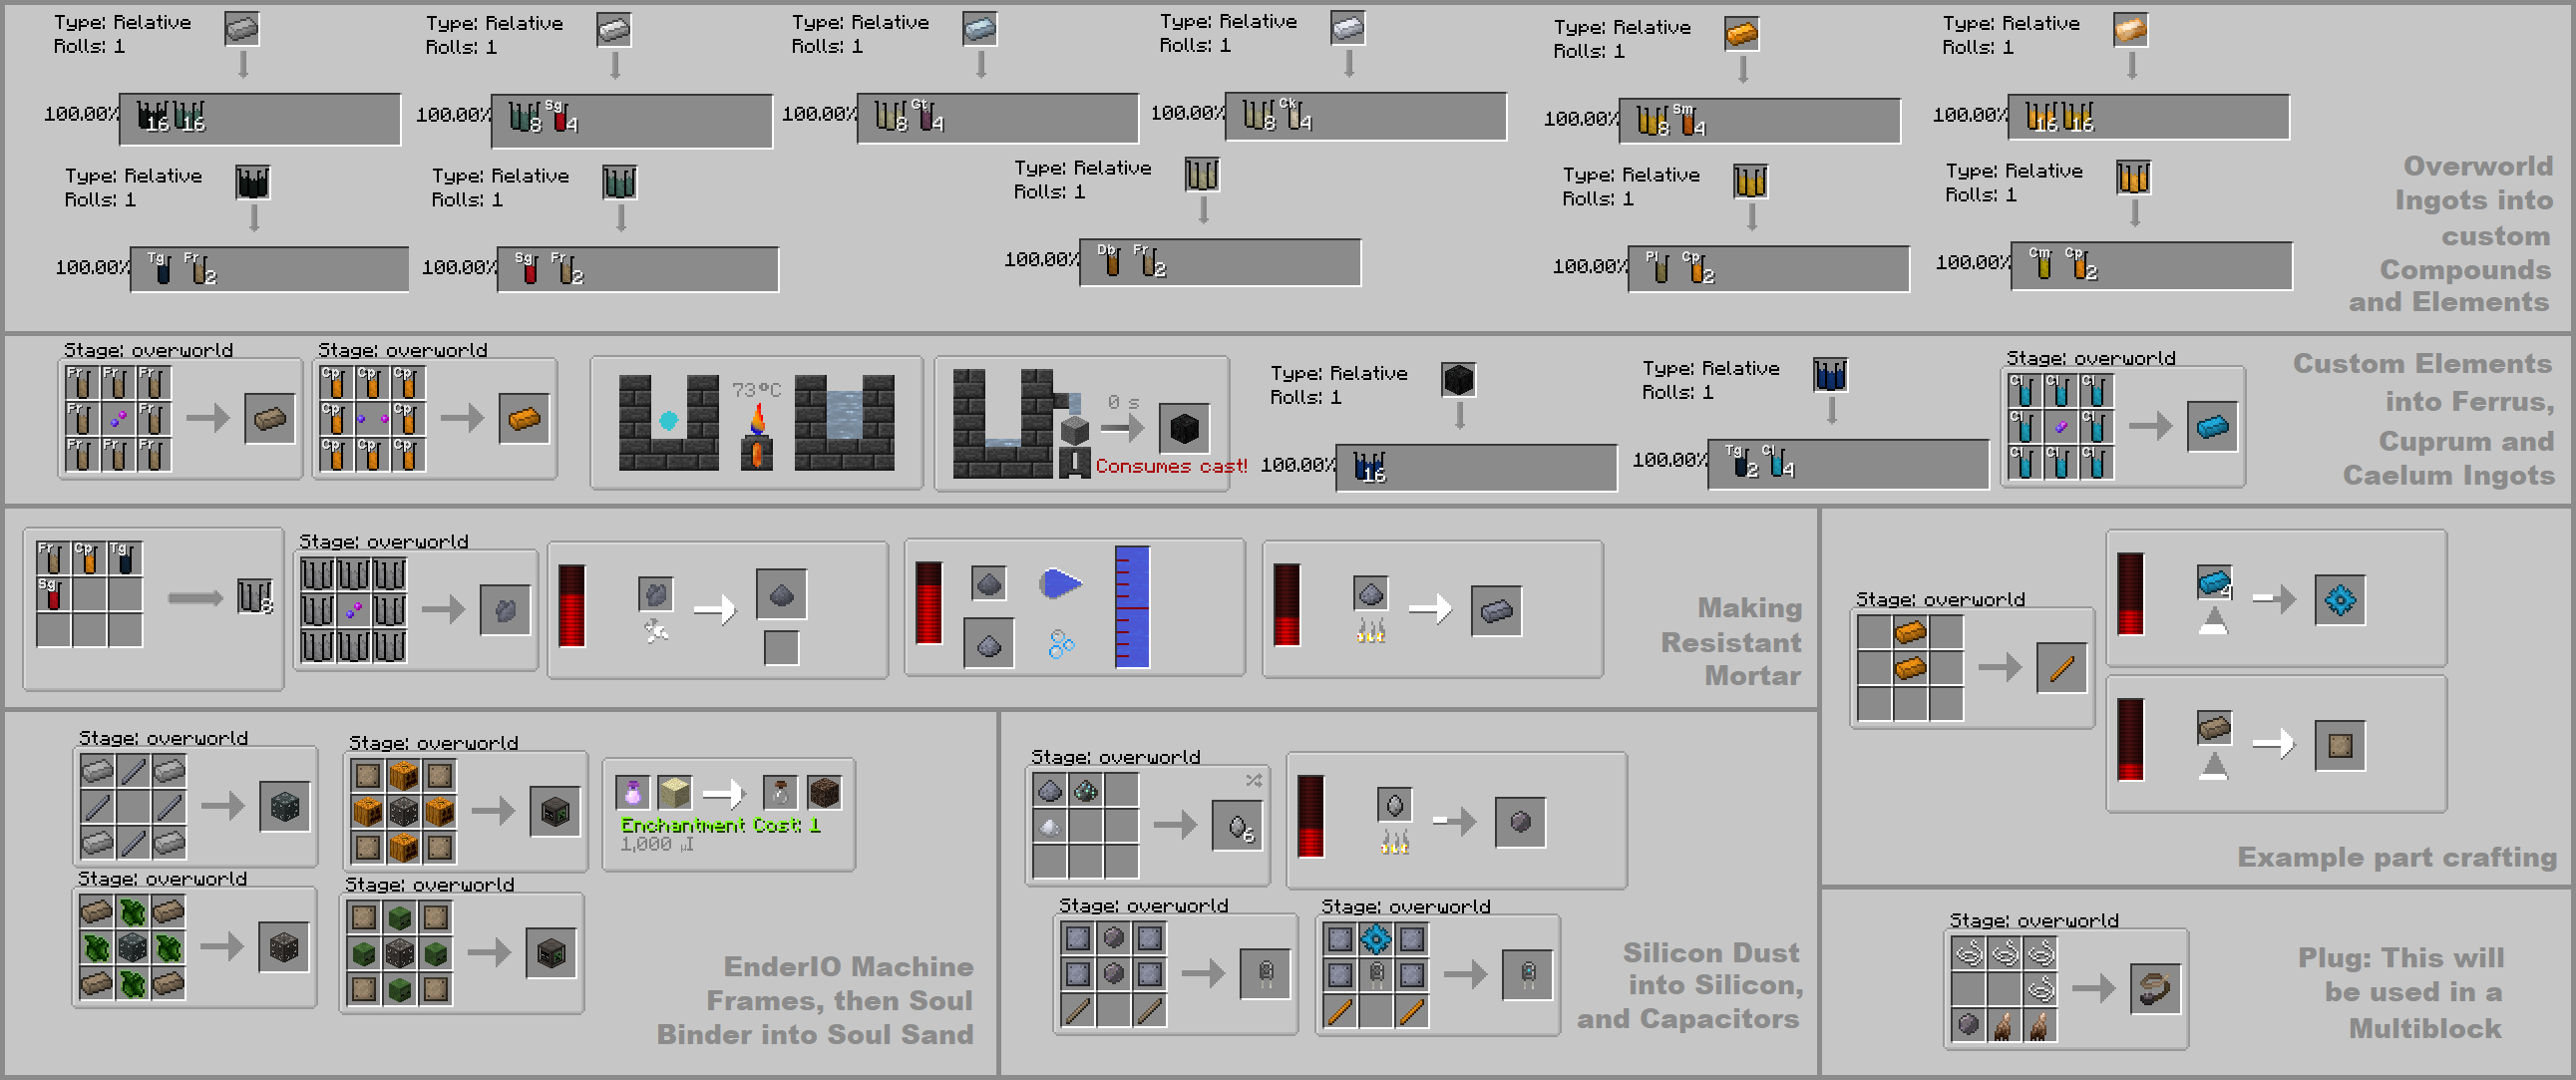The width and height of the screenshot is (2576, 1080).
Task: Click the 'Consumes cast!' warning text
Action: click(x=1171, y=466)
